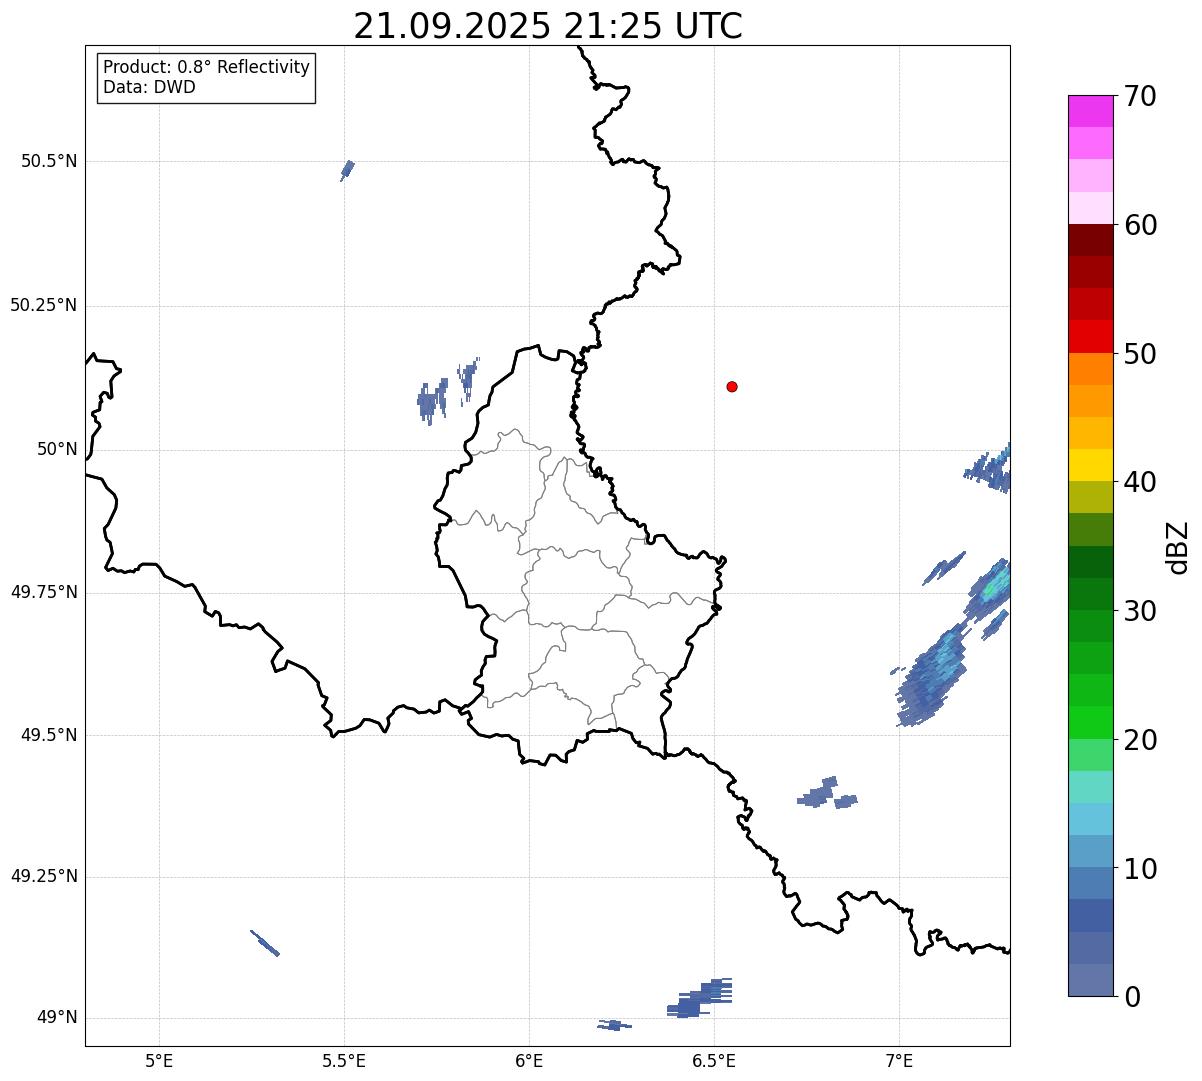Click the latitude label "50.5°N"

coord(49,162)
